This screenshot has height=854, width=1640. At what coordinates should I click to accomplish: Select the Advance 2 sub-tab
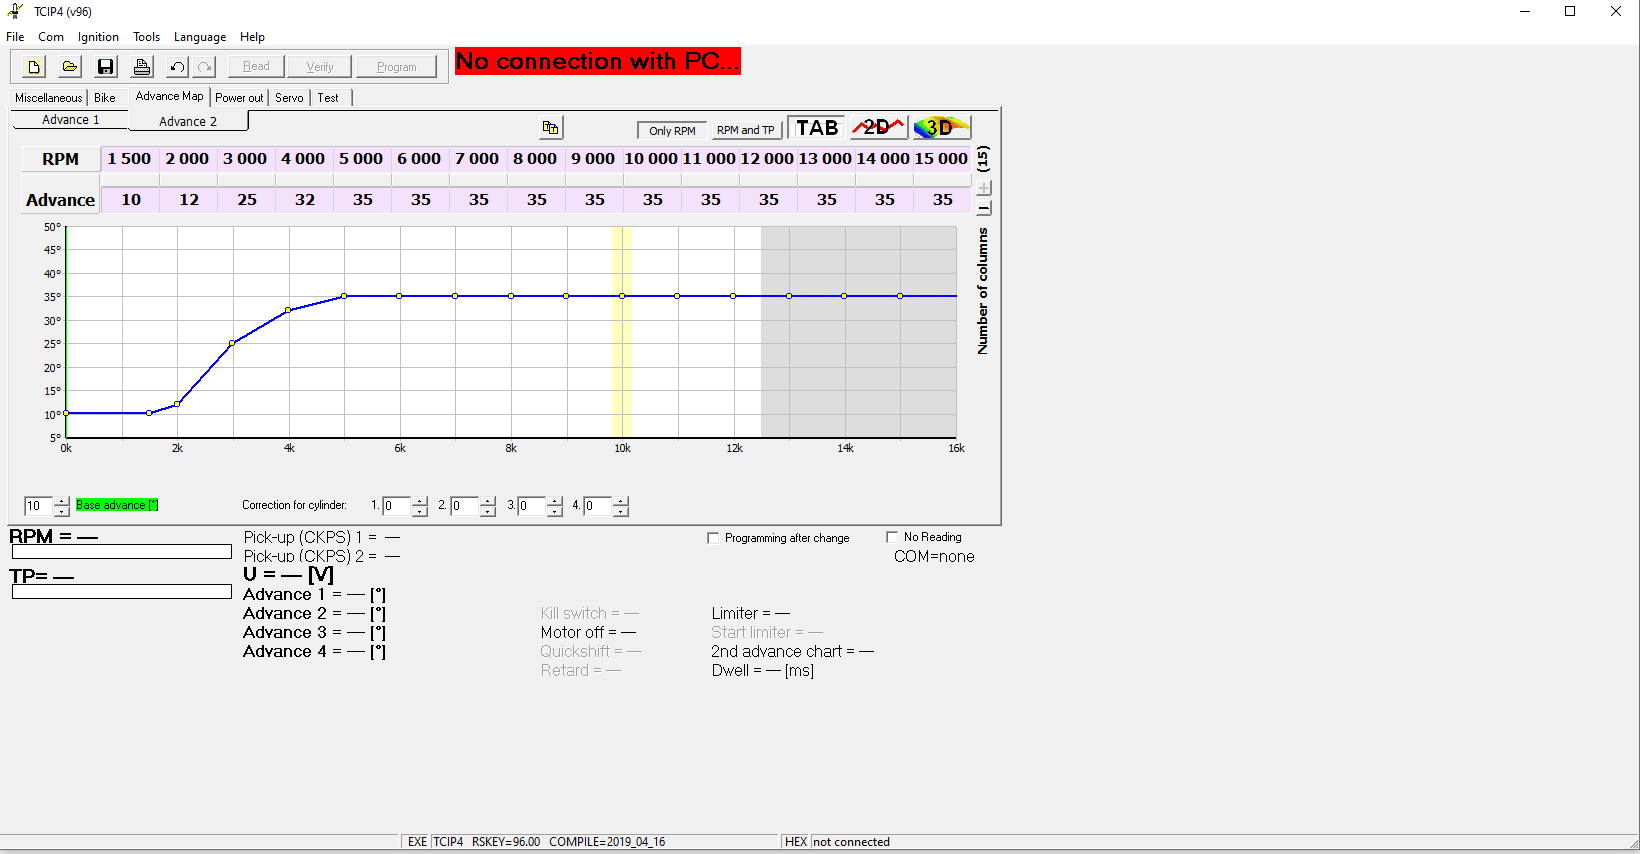188,121
